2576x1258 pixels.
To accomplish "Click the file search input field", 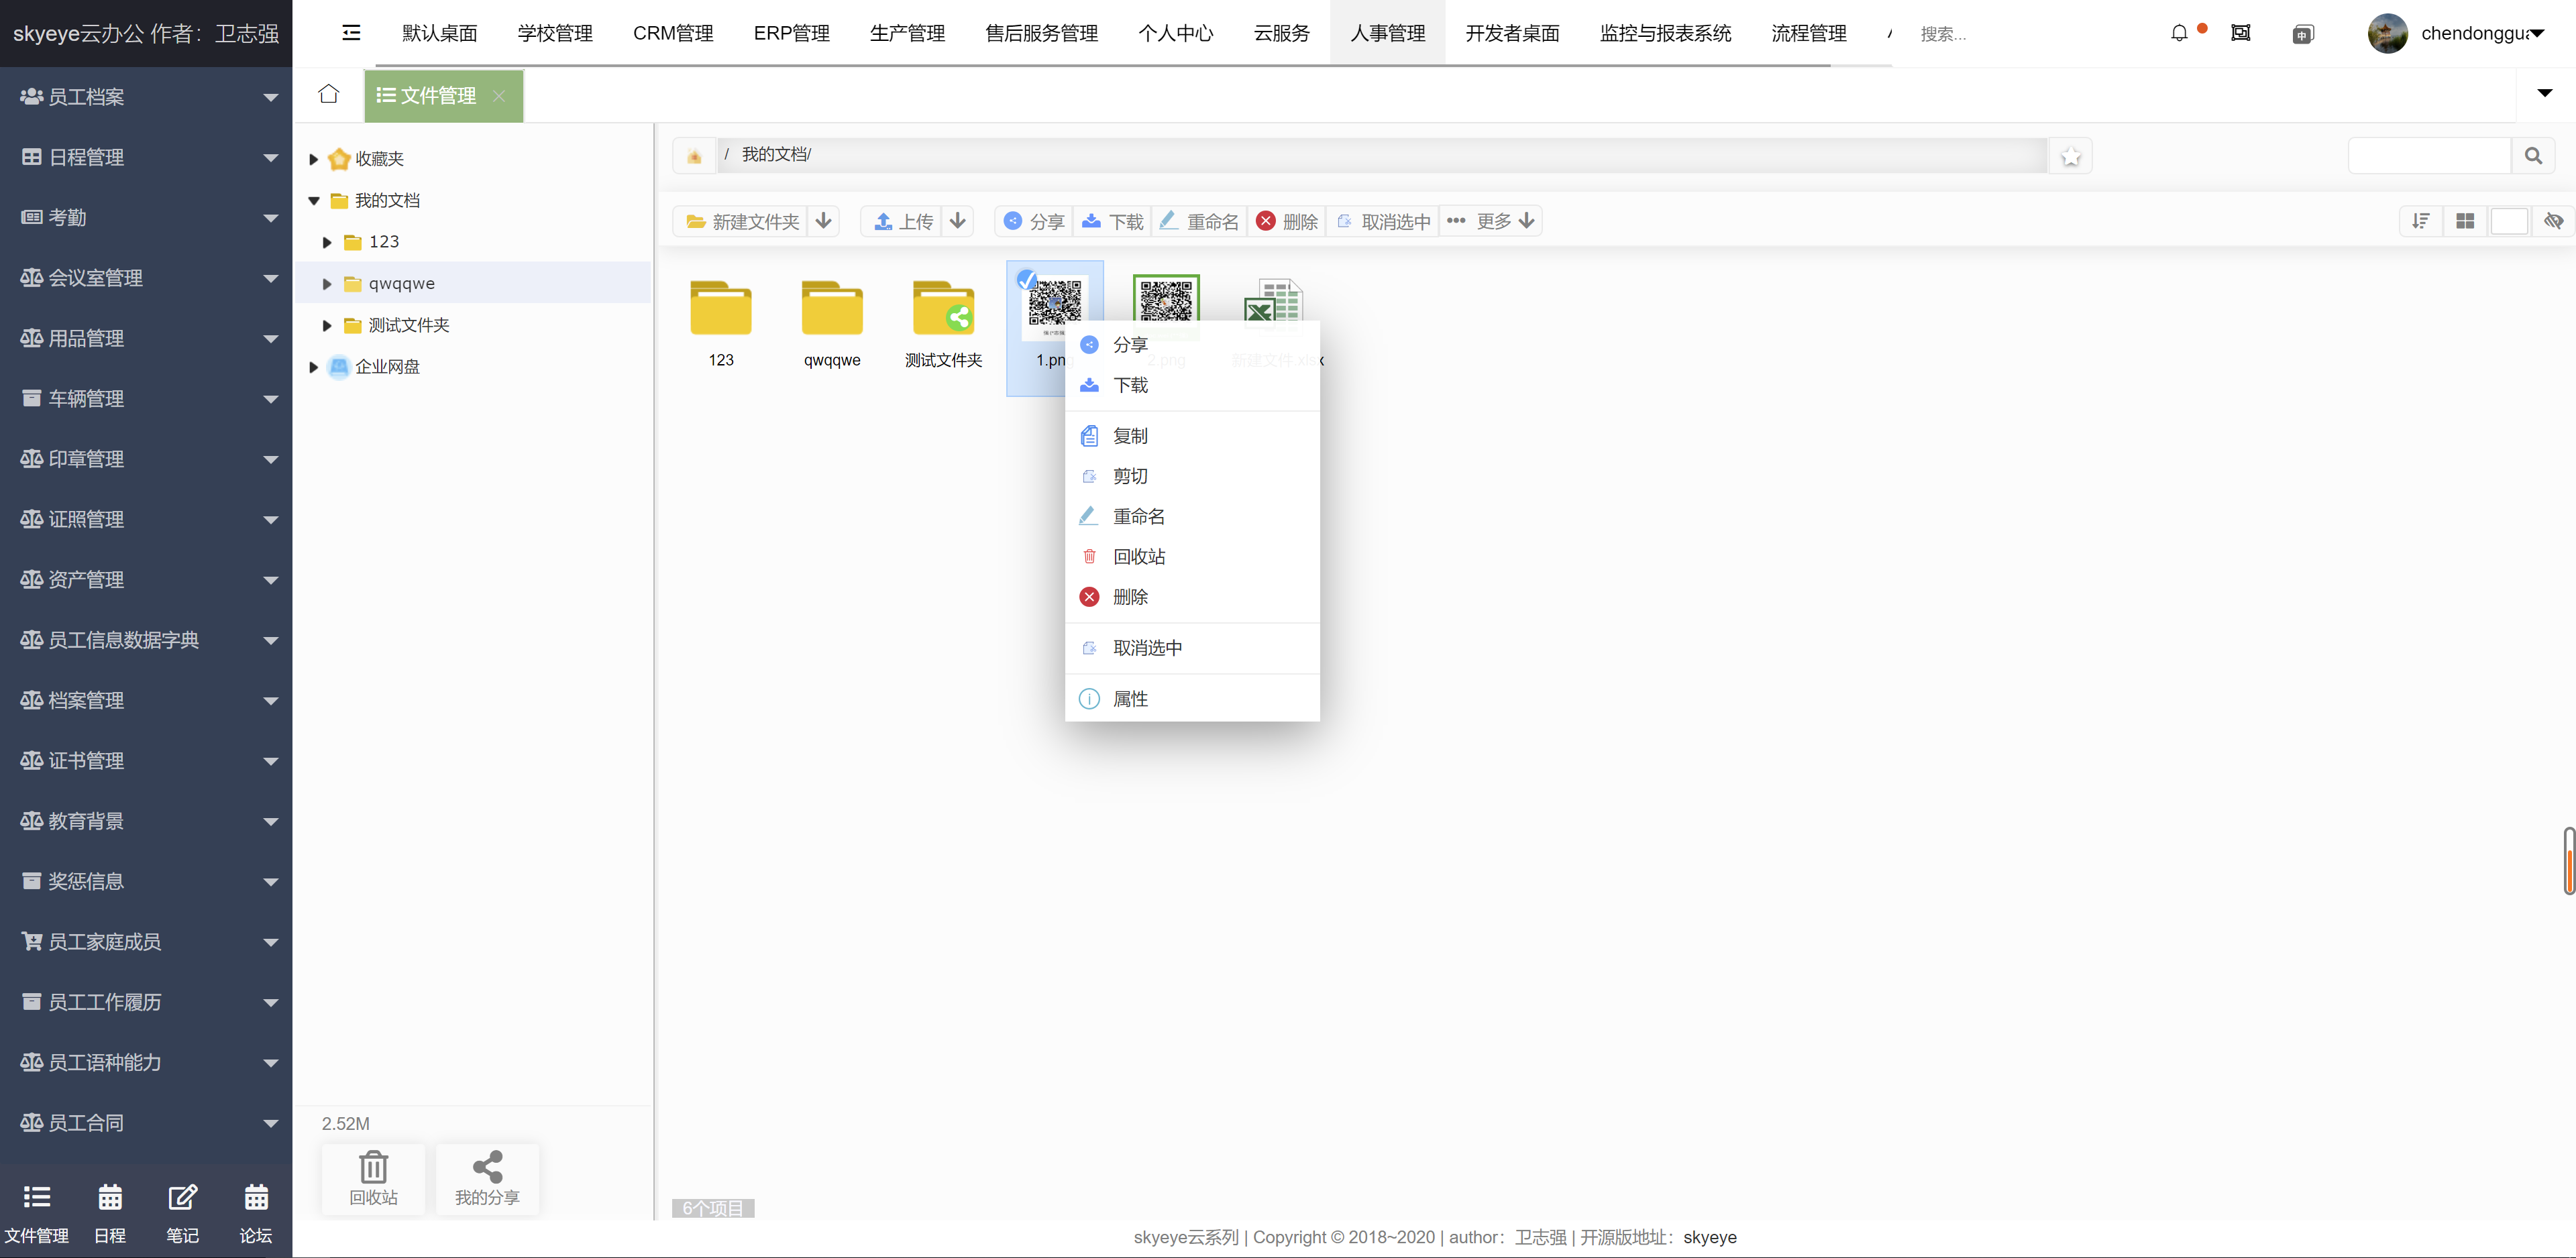I will click(x=2430, y=156).
